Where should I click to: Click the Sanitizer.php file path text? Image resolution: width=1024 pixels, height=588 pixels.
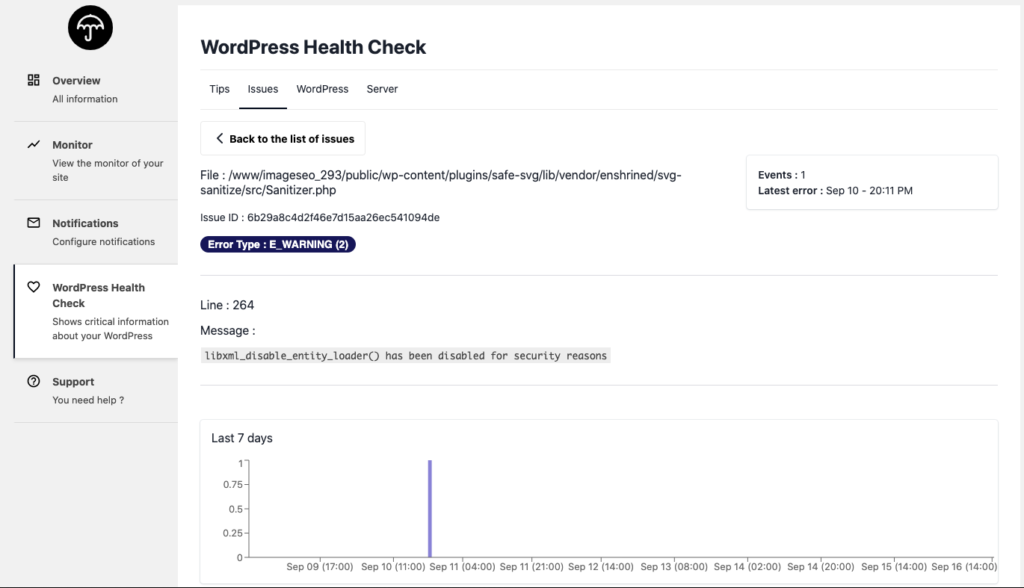point(441,183)
